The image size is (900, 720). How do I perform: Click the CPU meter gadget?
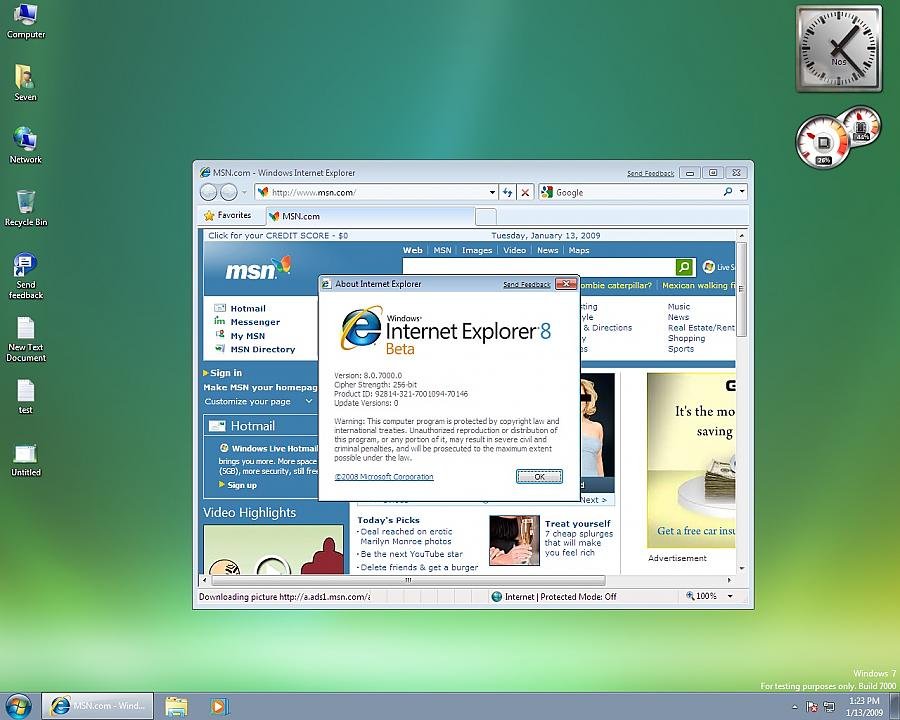823,141
